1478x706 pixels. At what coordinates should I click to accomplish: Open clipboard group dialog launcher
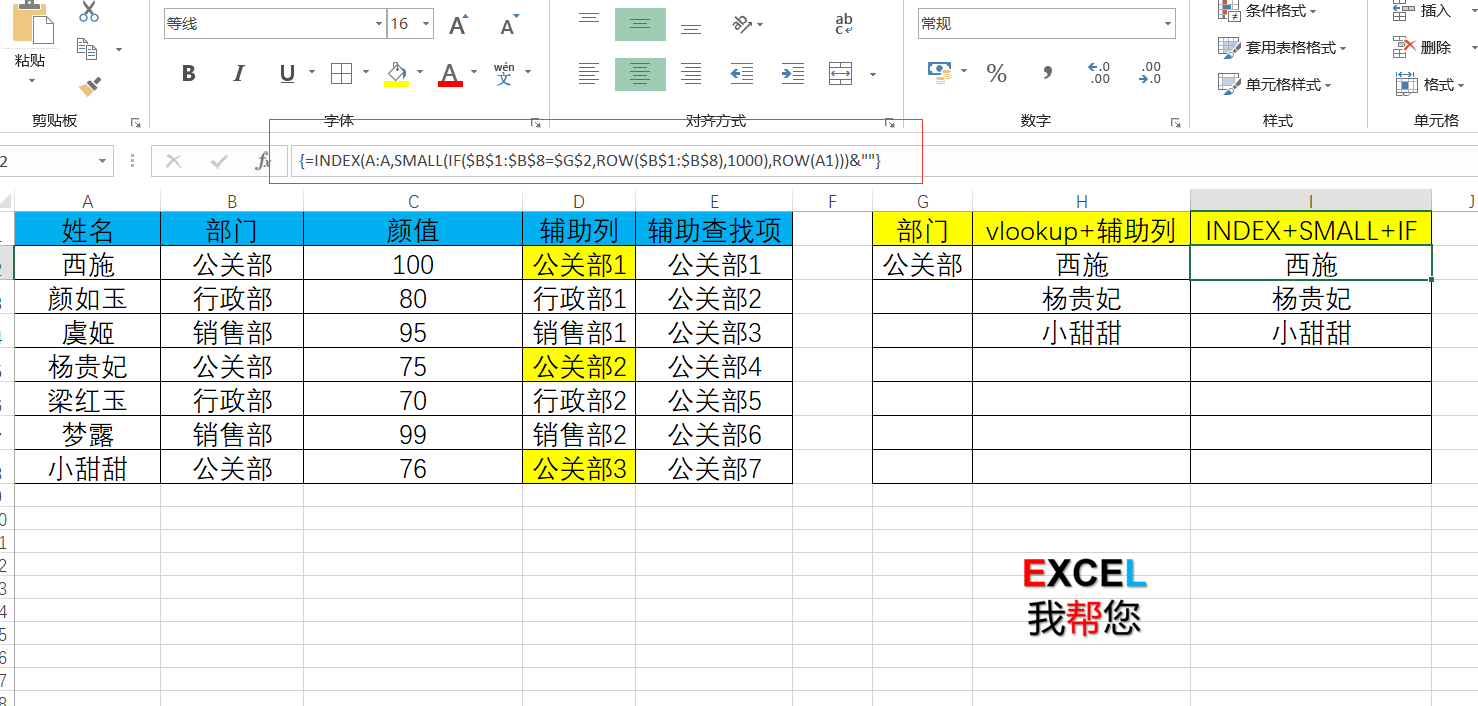pos(135,122)
